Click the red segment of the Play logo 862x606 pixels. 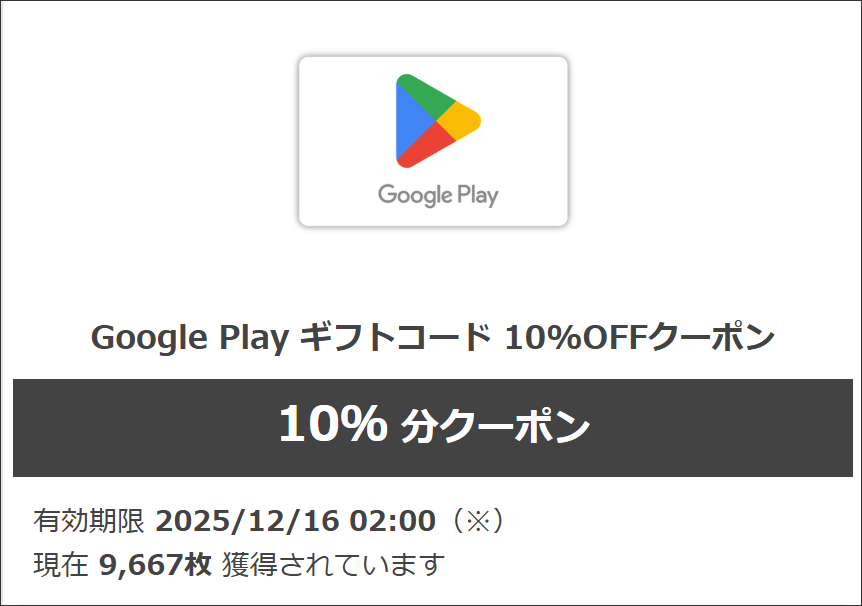click(426, 148)
